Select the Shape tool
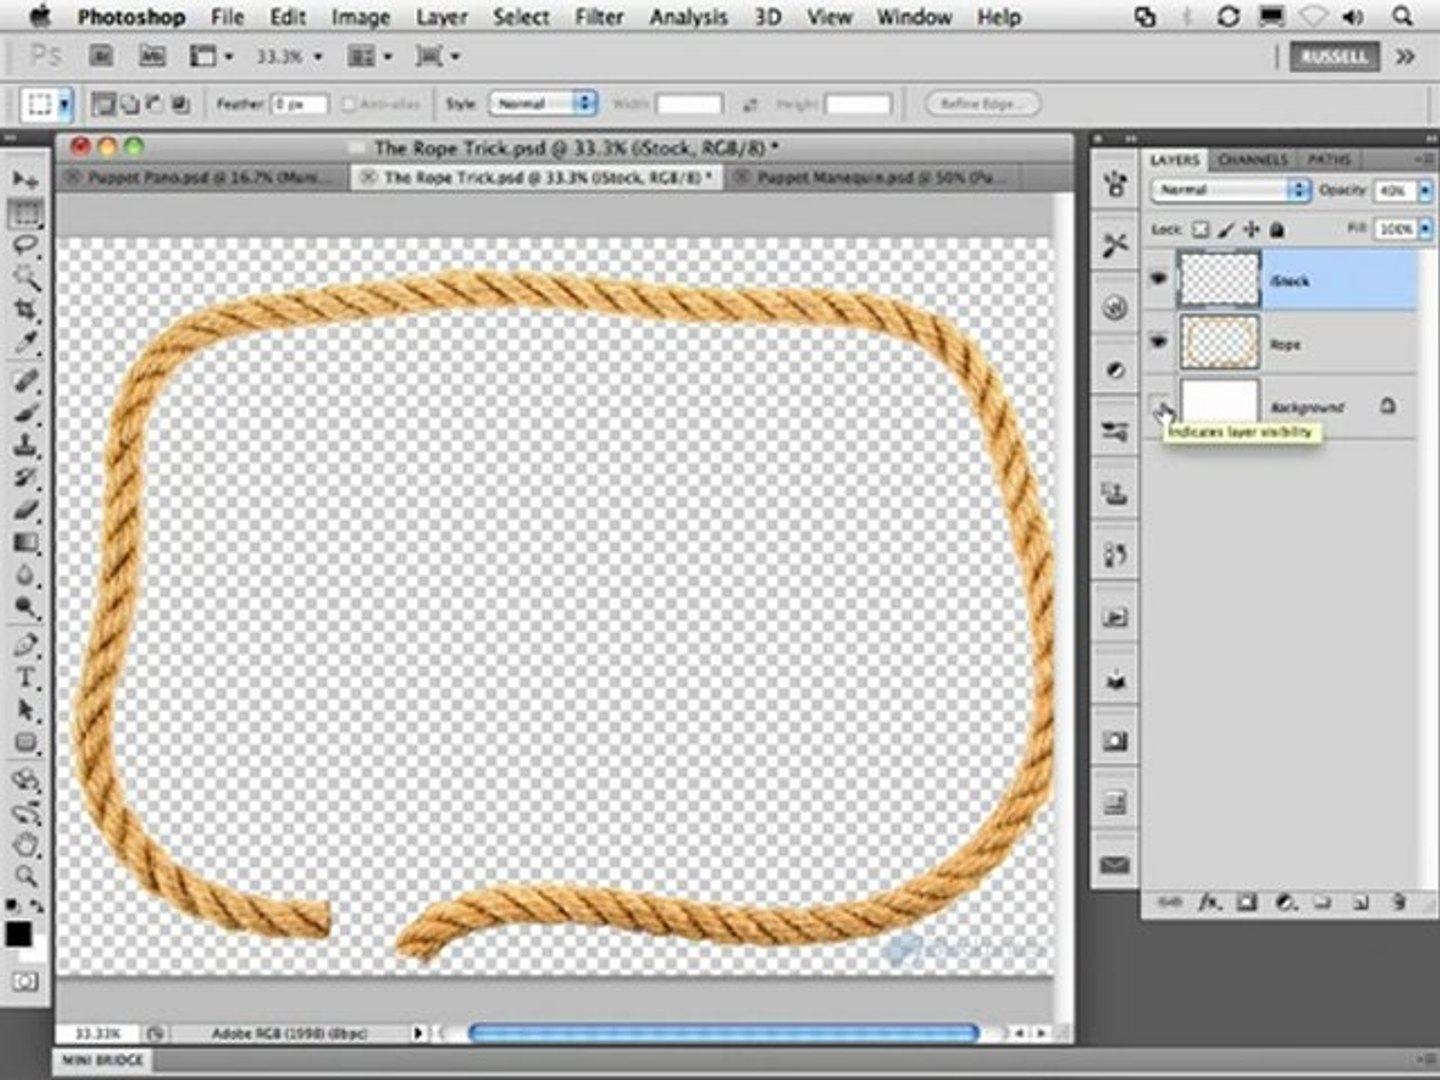The image size is (1440, 1080). point(26,744)
